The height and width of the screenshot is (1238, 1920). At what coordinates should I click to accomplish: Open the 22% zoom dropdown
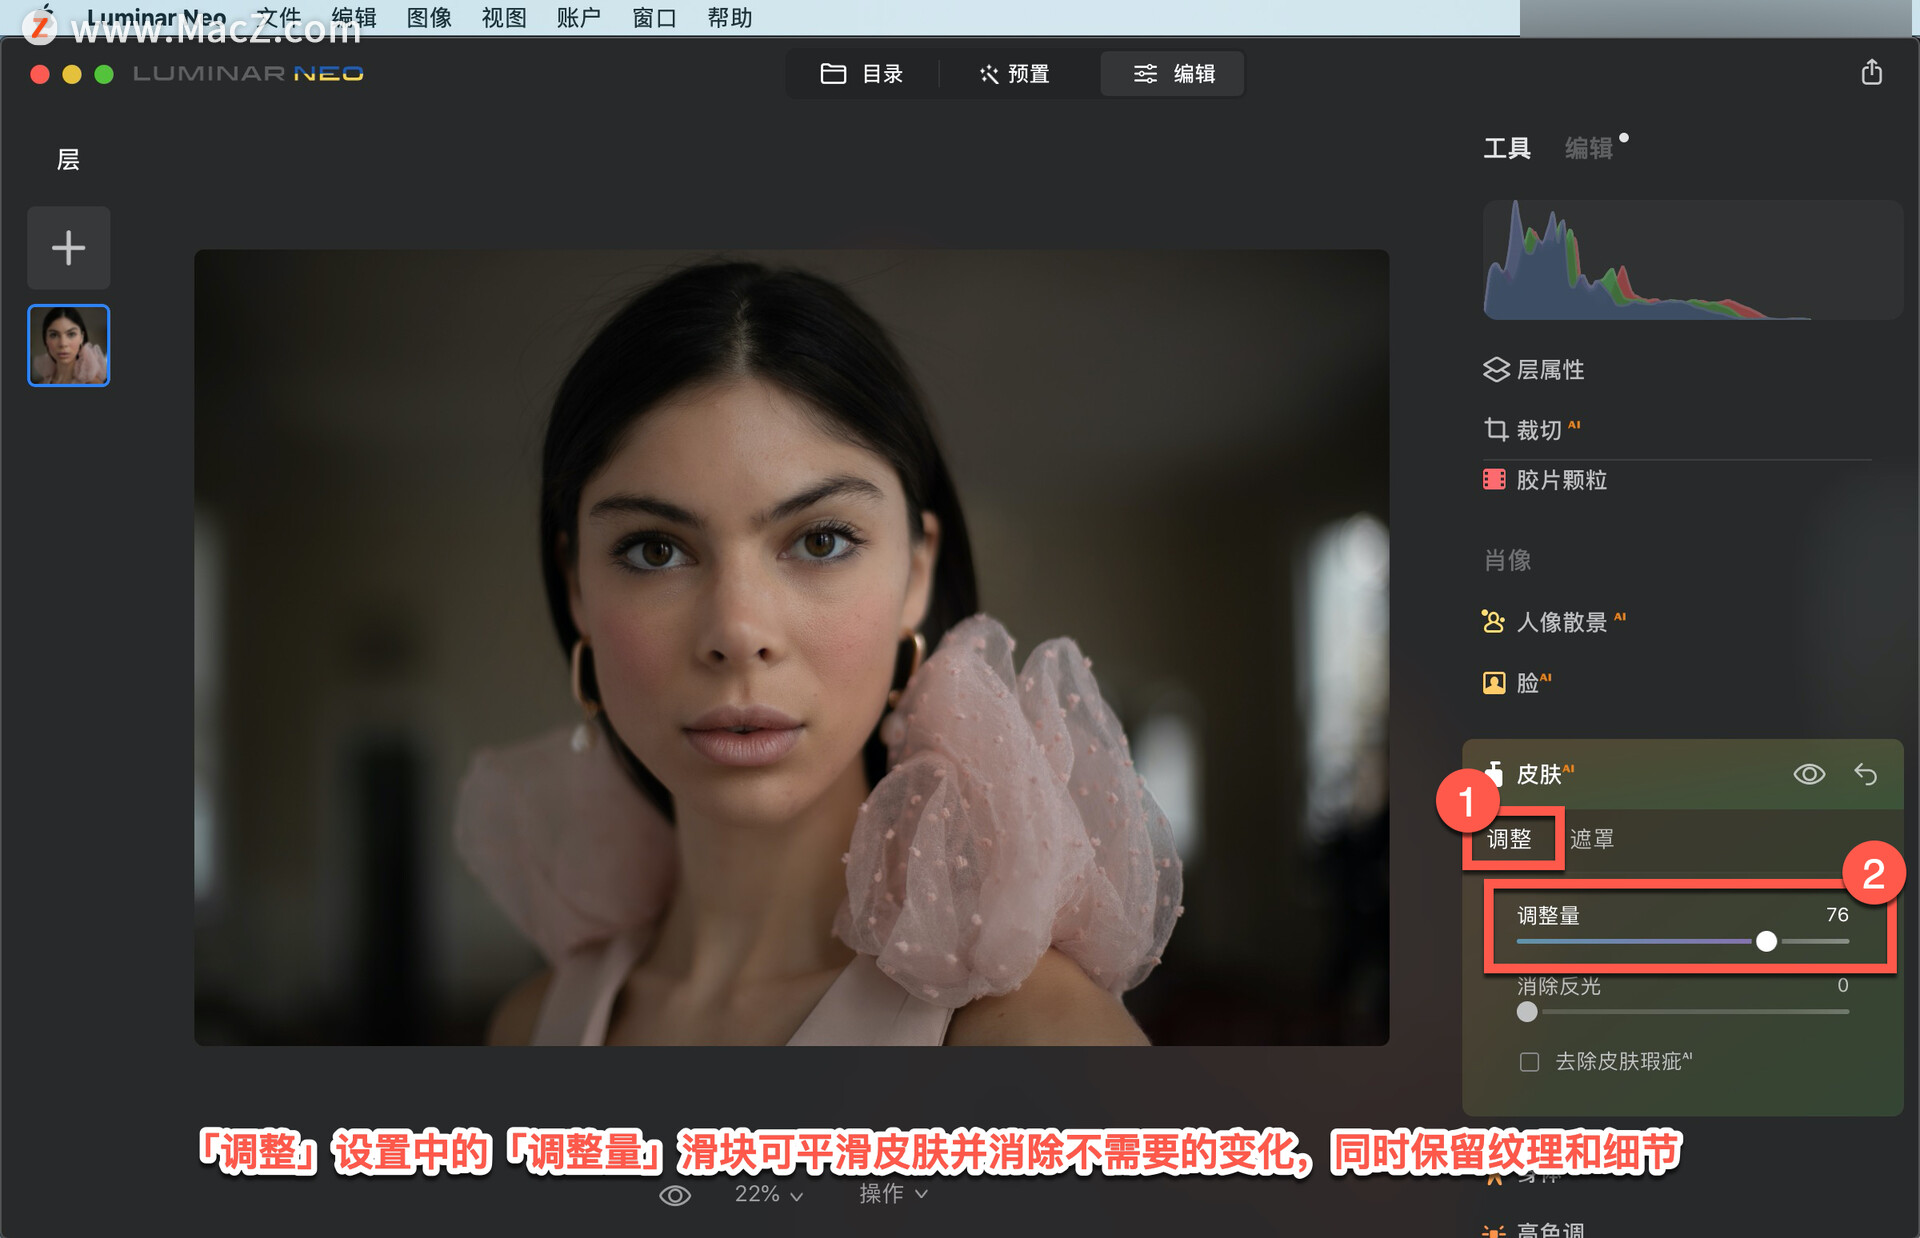pyautogui.click(x=768, y=1195)
